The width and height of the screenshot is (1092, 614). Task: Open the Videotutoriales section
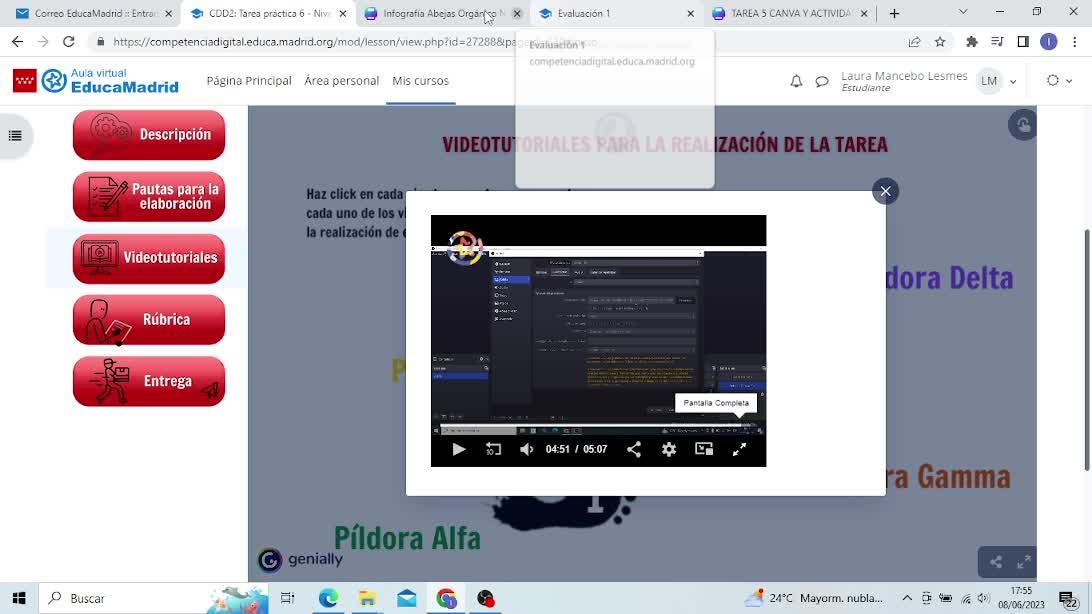149,258
